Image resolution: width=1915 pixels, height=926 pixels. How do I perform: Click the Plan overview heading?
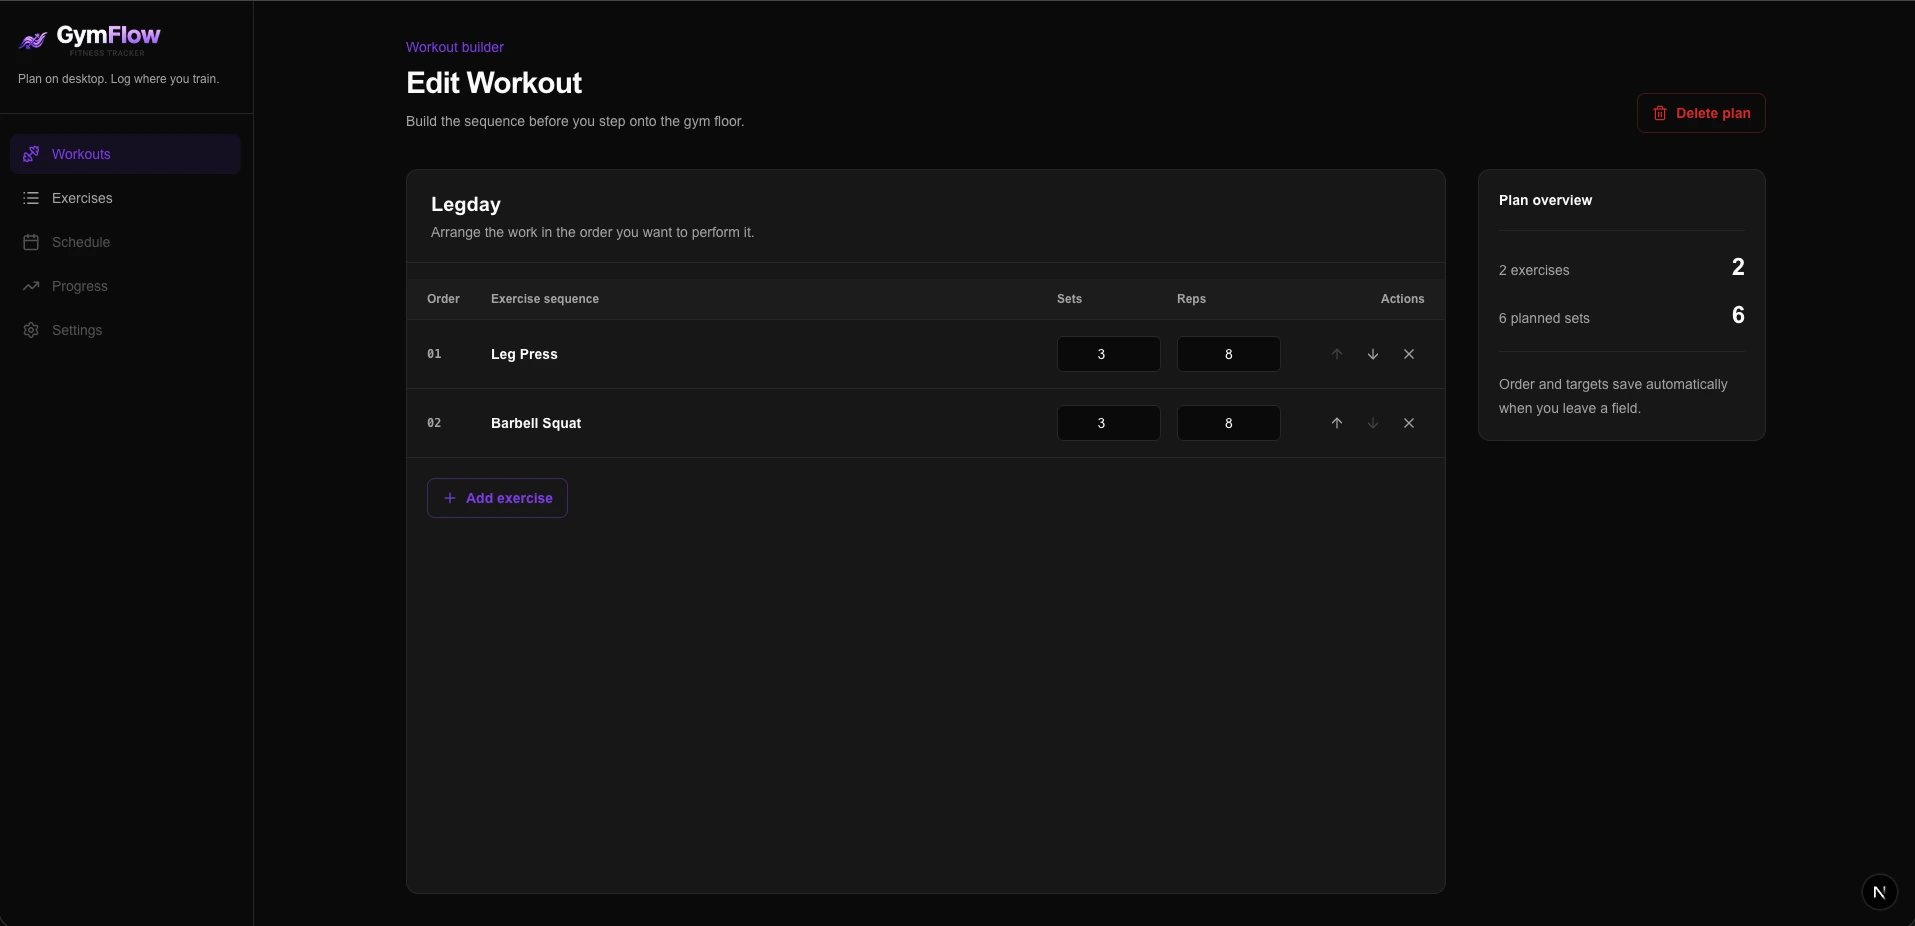click(1545, 200)
